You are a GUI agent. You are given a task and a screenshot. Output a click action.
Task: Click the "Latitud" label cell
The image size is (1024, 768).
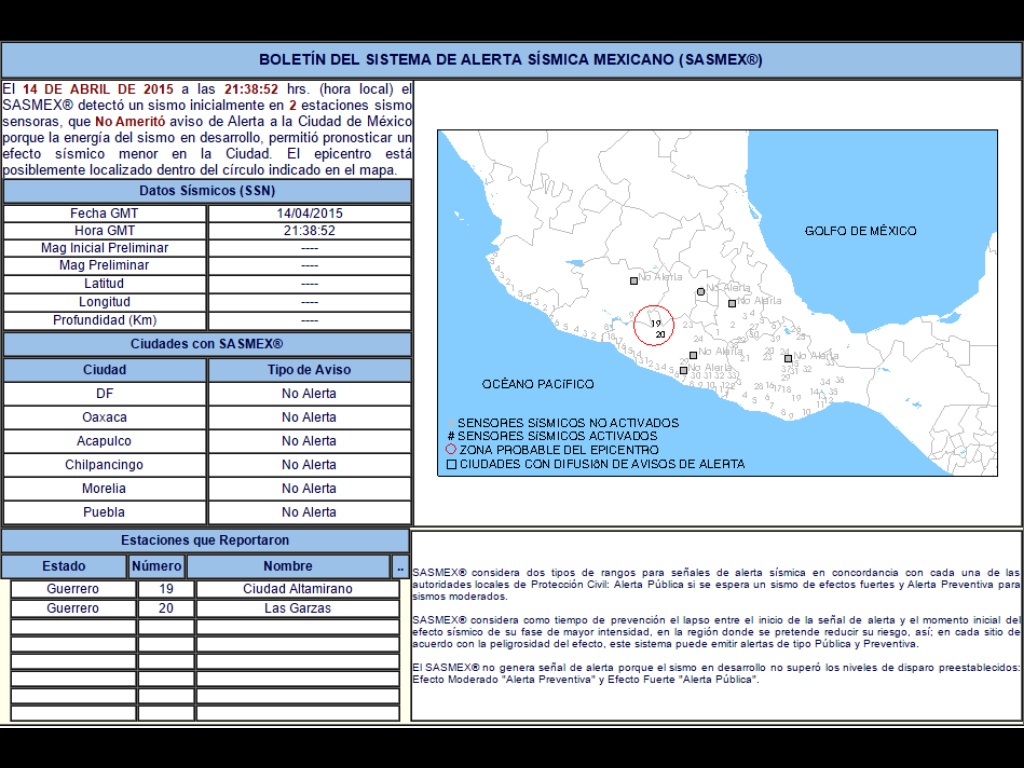point(104,283)
